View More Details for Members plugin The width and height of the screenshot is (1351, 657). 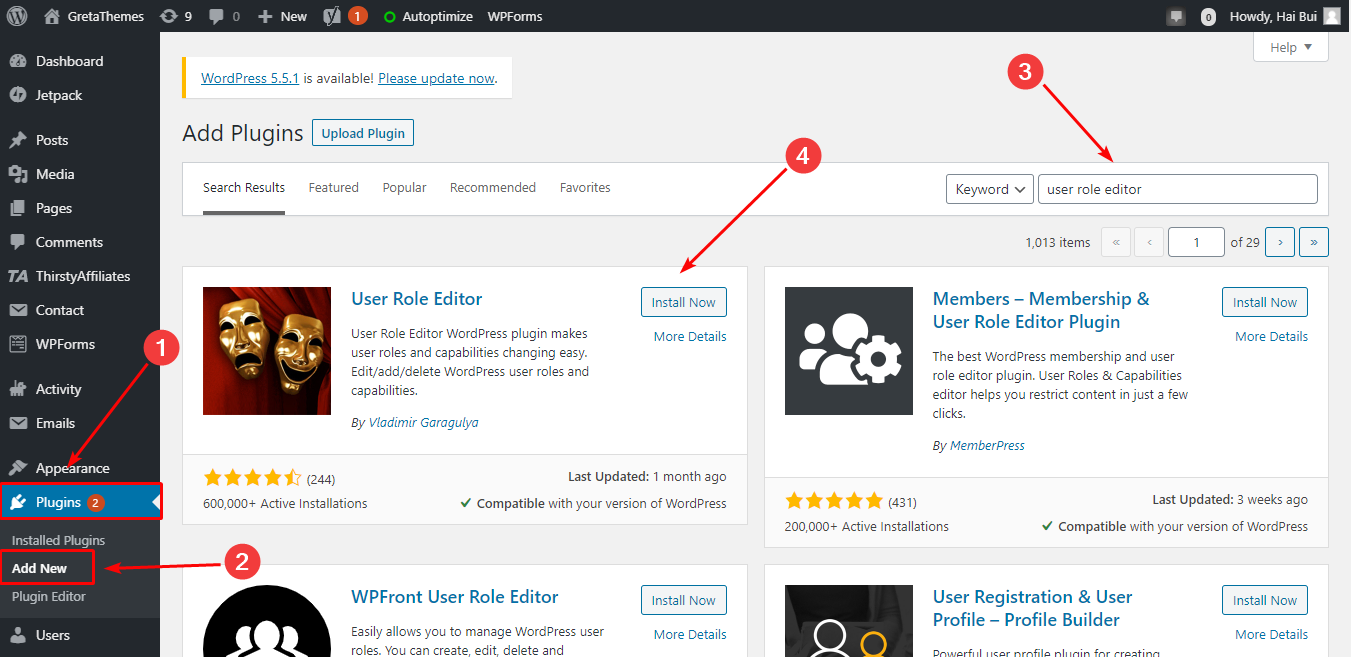(1271, 336)
